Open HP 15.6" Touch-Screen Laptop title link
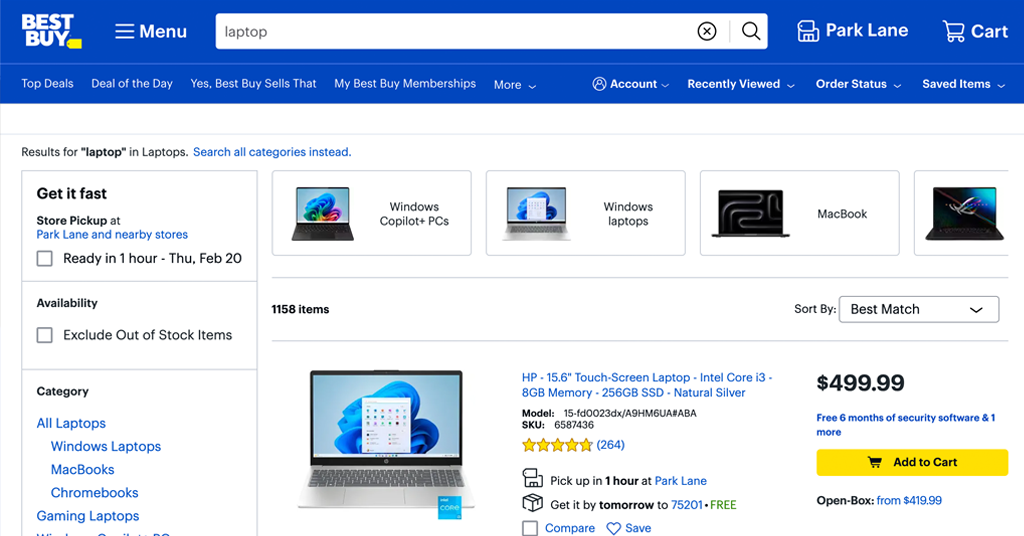The image size is (1024, 536). pos(647,385)
